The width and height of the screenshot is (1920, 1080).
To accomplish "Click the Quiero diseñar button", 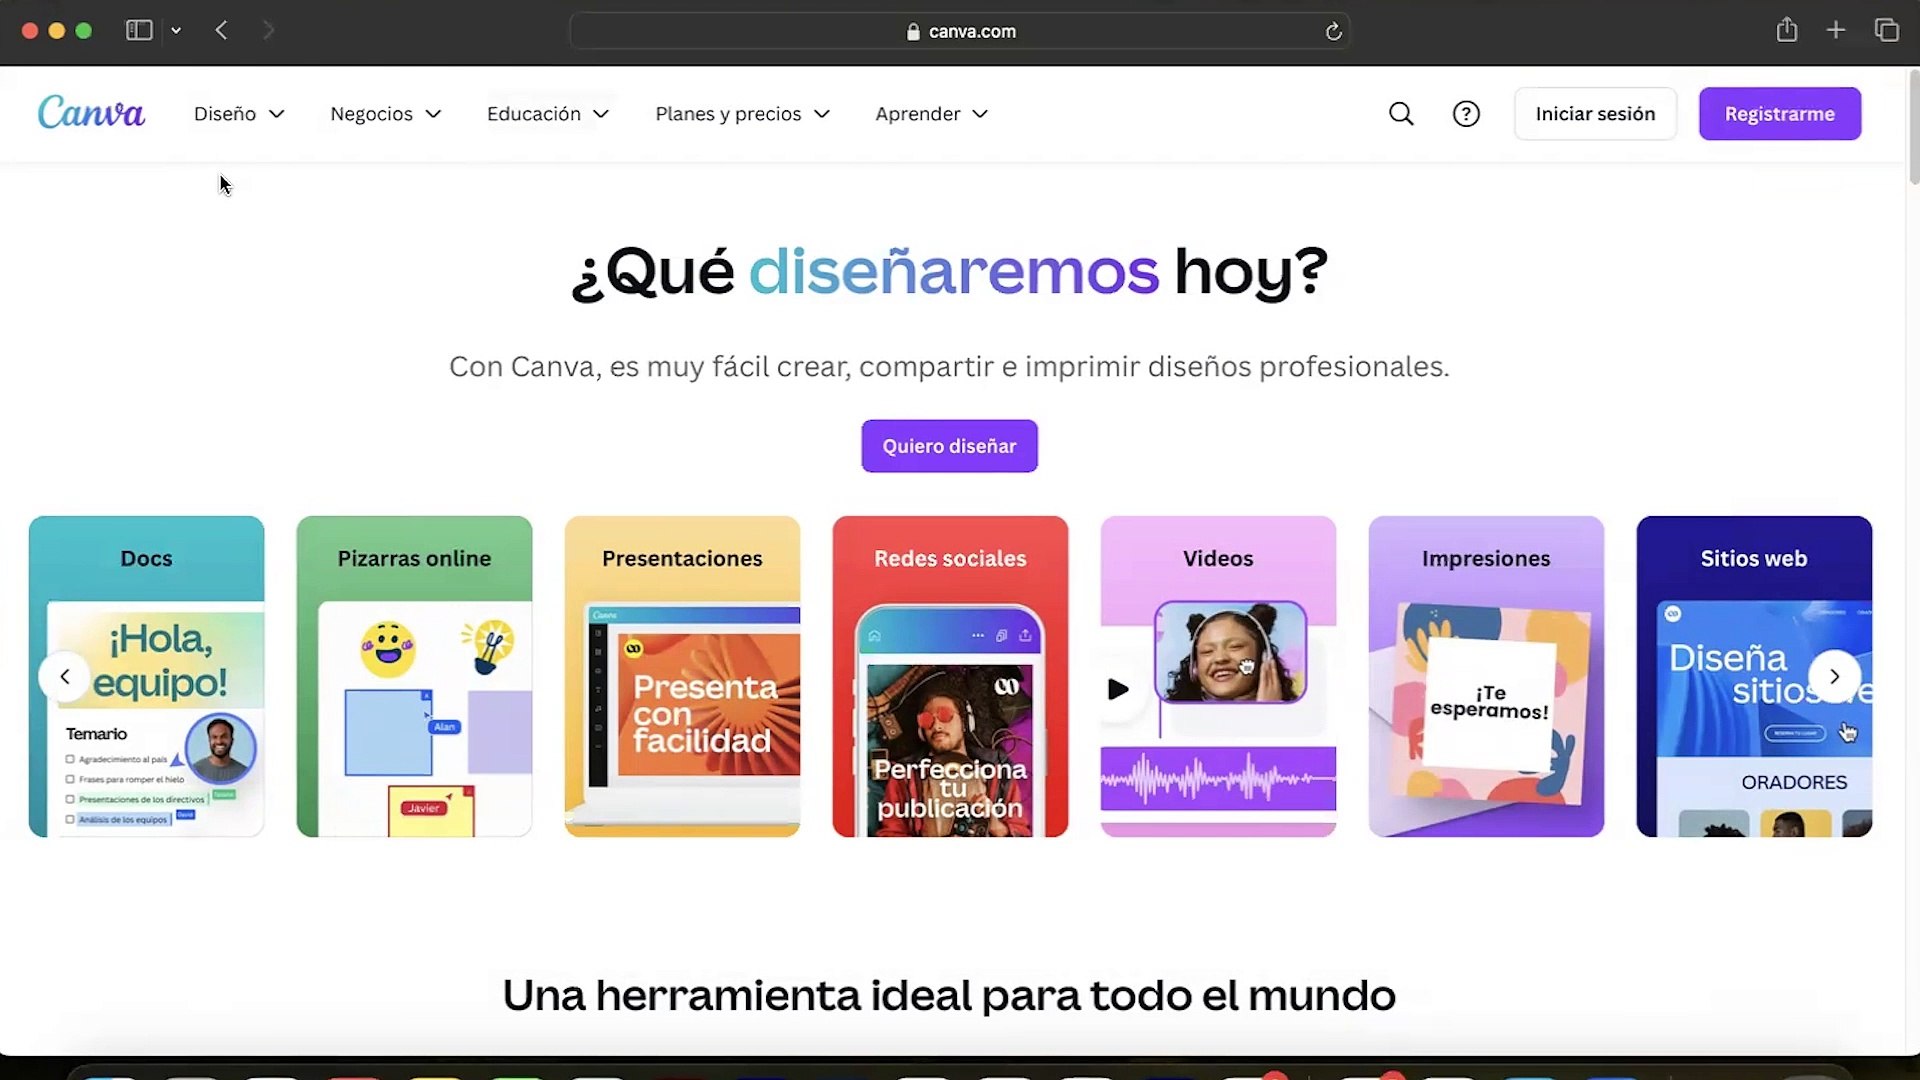I will point(949,446).
